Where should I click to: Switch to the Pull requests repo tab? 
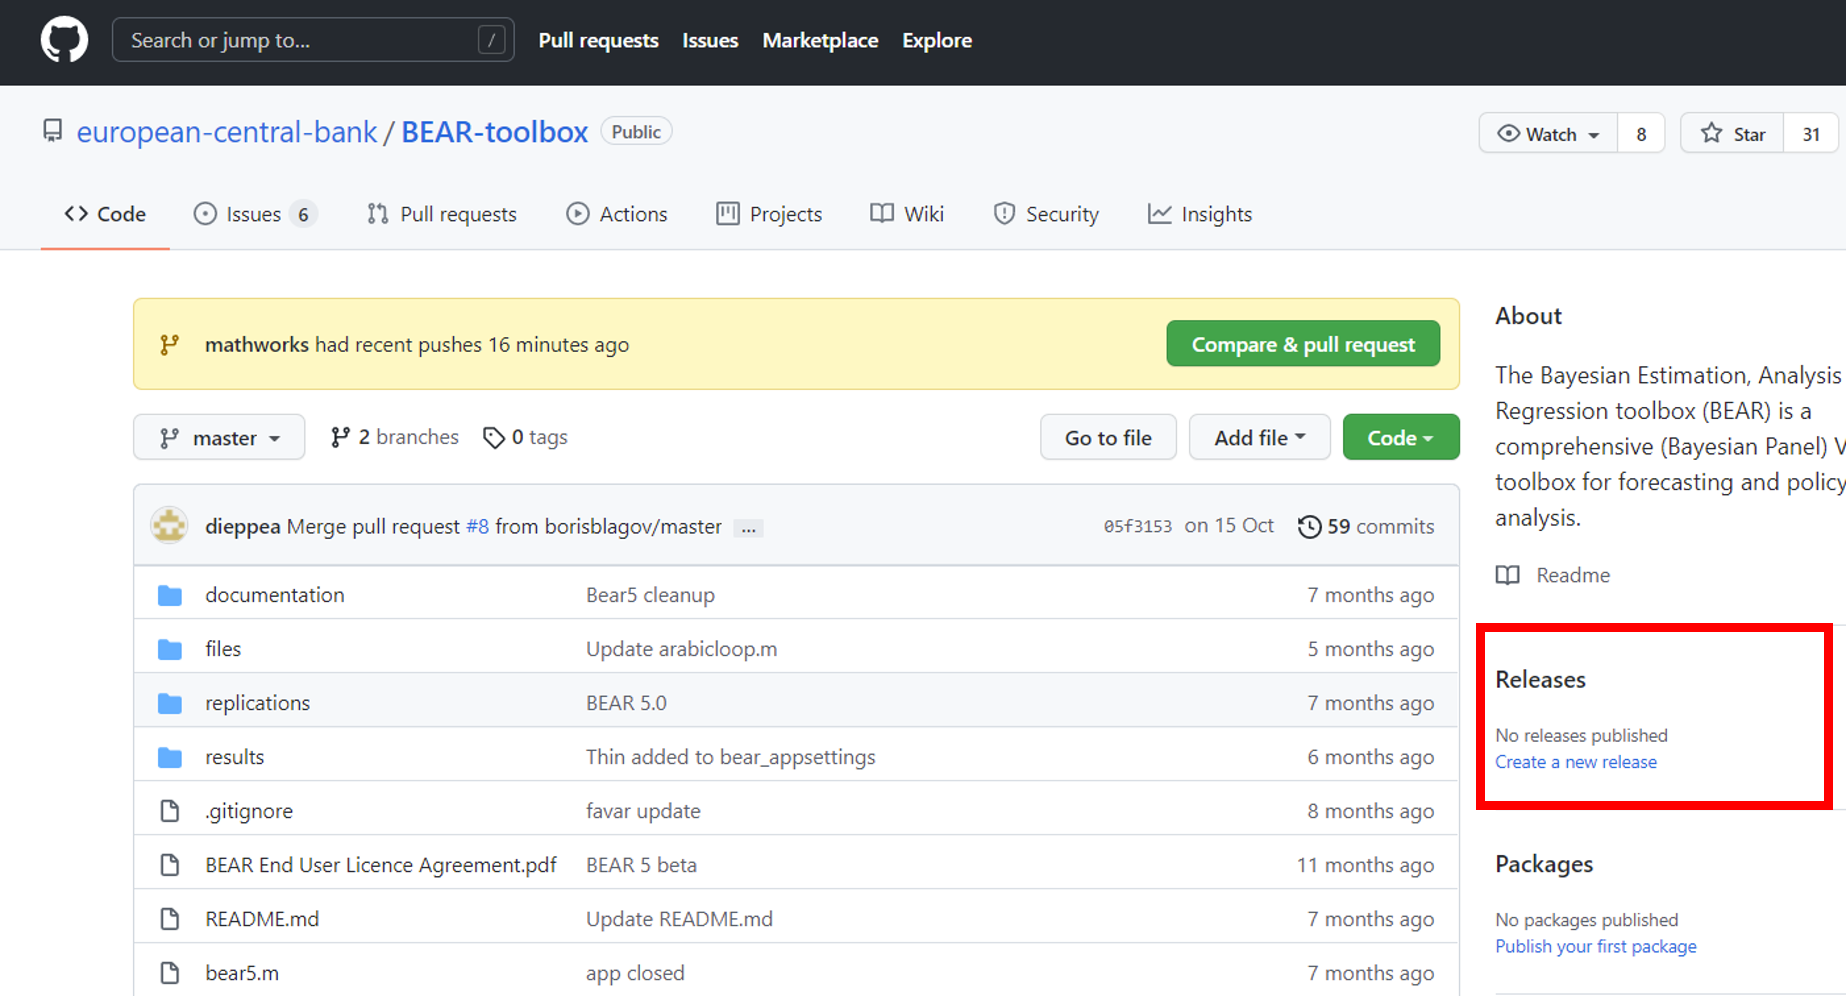point(441,214)
